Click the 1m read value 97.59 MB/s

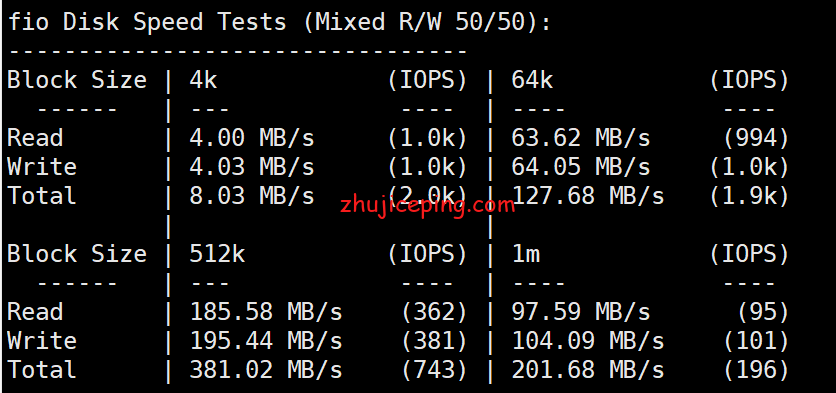tap(581, 312)
